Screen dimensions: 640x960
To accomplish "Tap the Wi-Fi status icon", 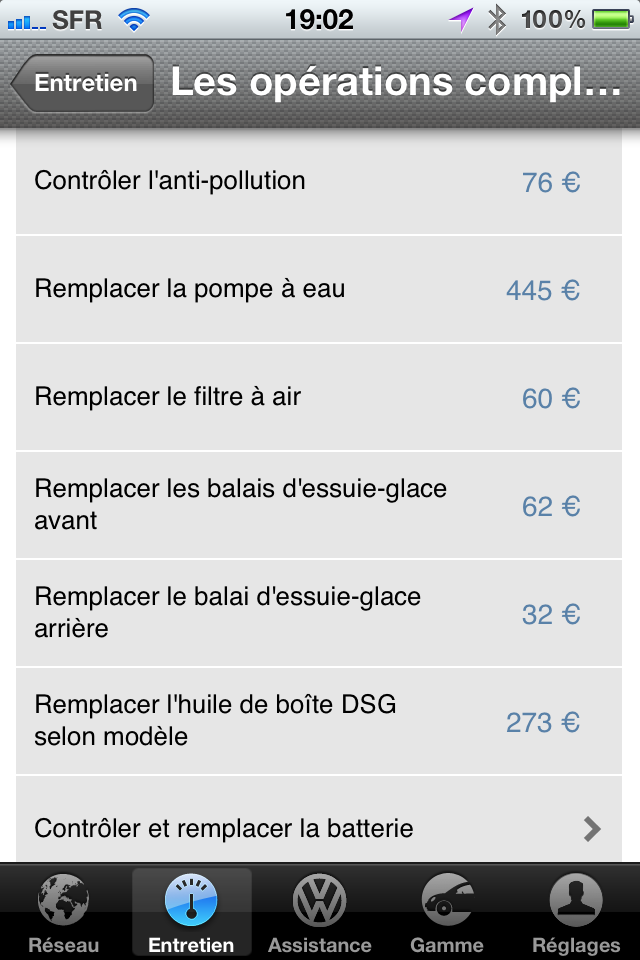I will 134,20.
